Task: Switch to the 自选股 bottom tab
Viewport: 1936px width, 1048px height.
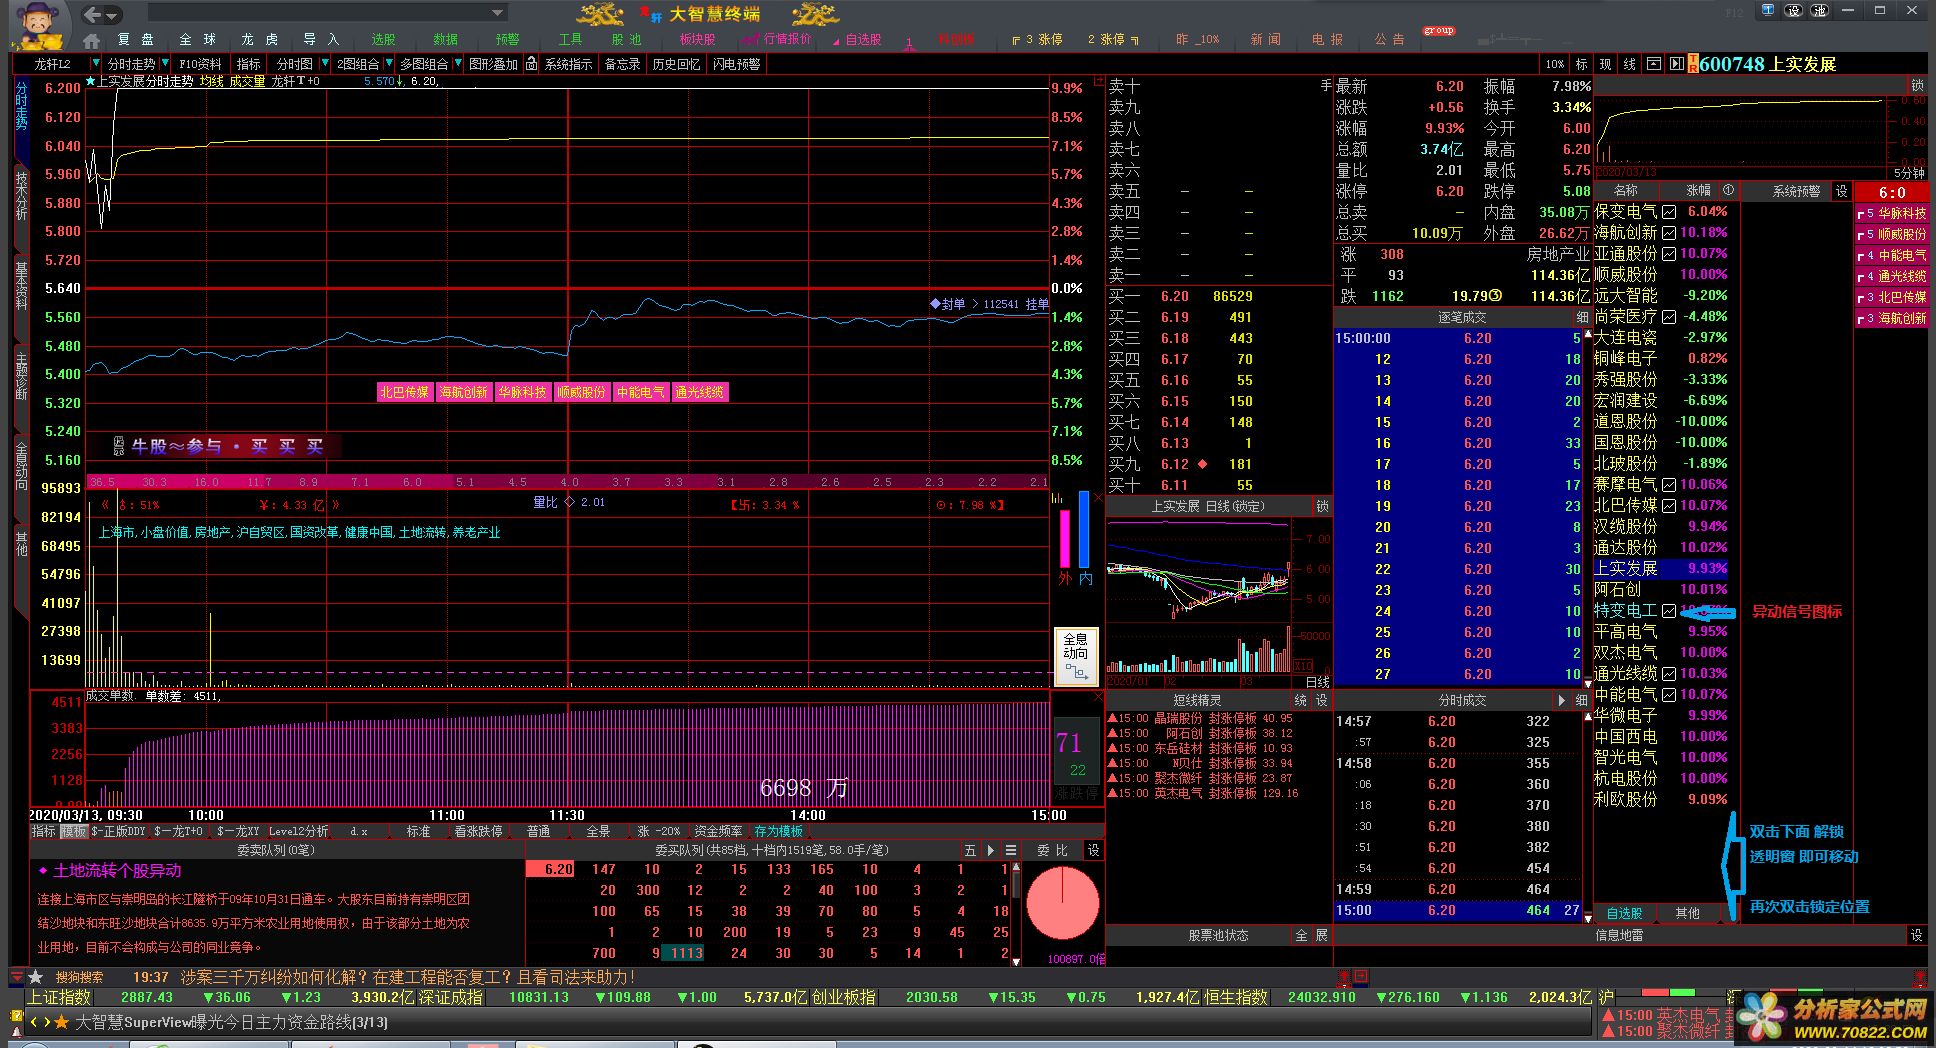Action: (x=1624, y=913)
